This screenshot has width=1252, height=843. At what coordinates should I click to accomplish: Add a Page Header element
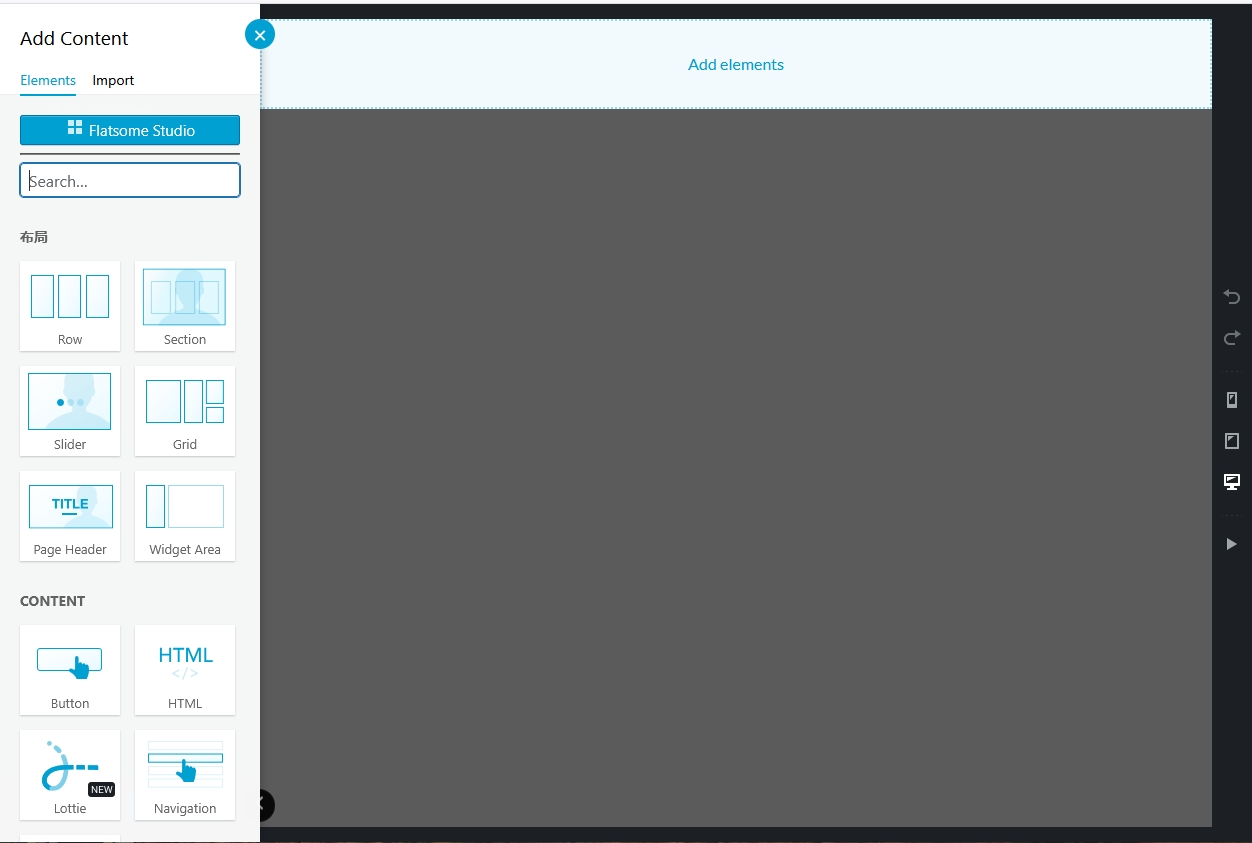click(70, 516)
